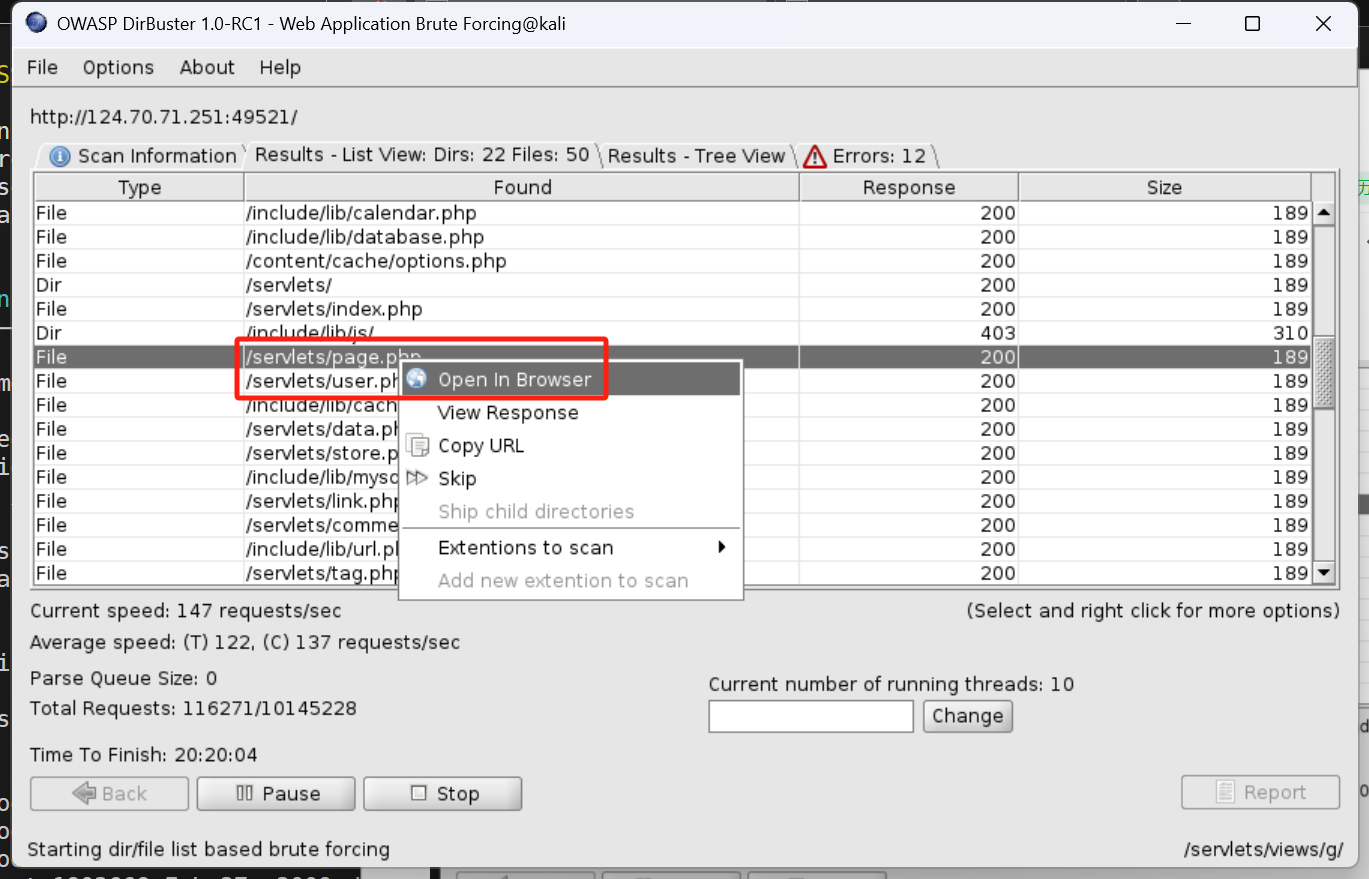Click the DirBuster globe icon in title bar

(36, 23)
